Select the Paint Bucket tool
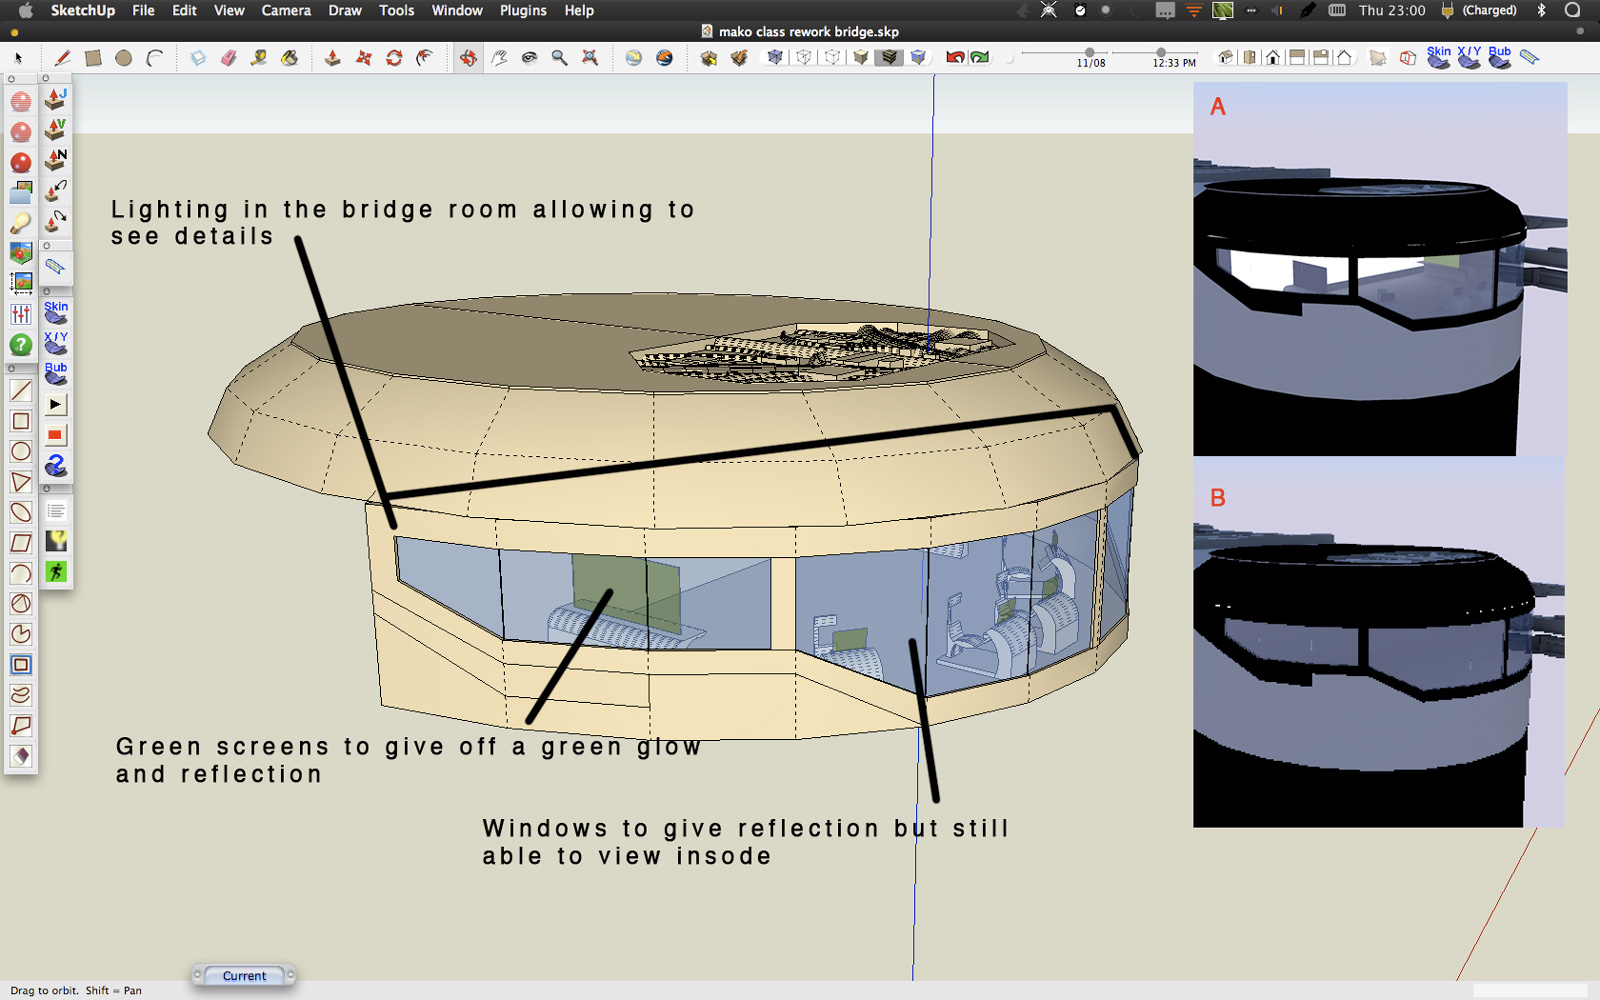The width and height of the screenshot is (1600, 1000). click(290, 58)
